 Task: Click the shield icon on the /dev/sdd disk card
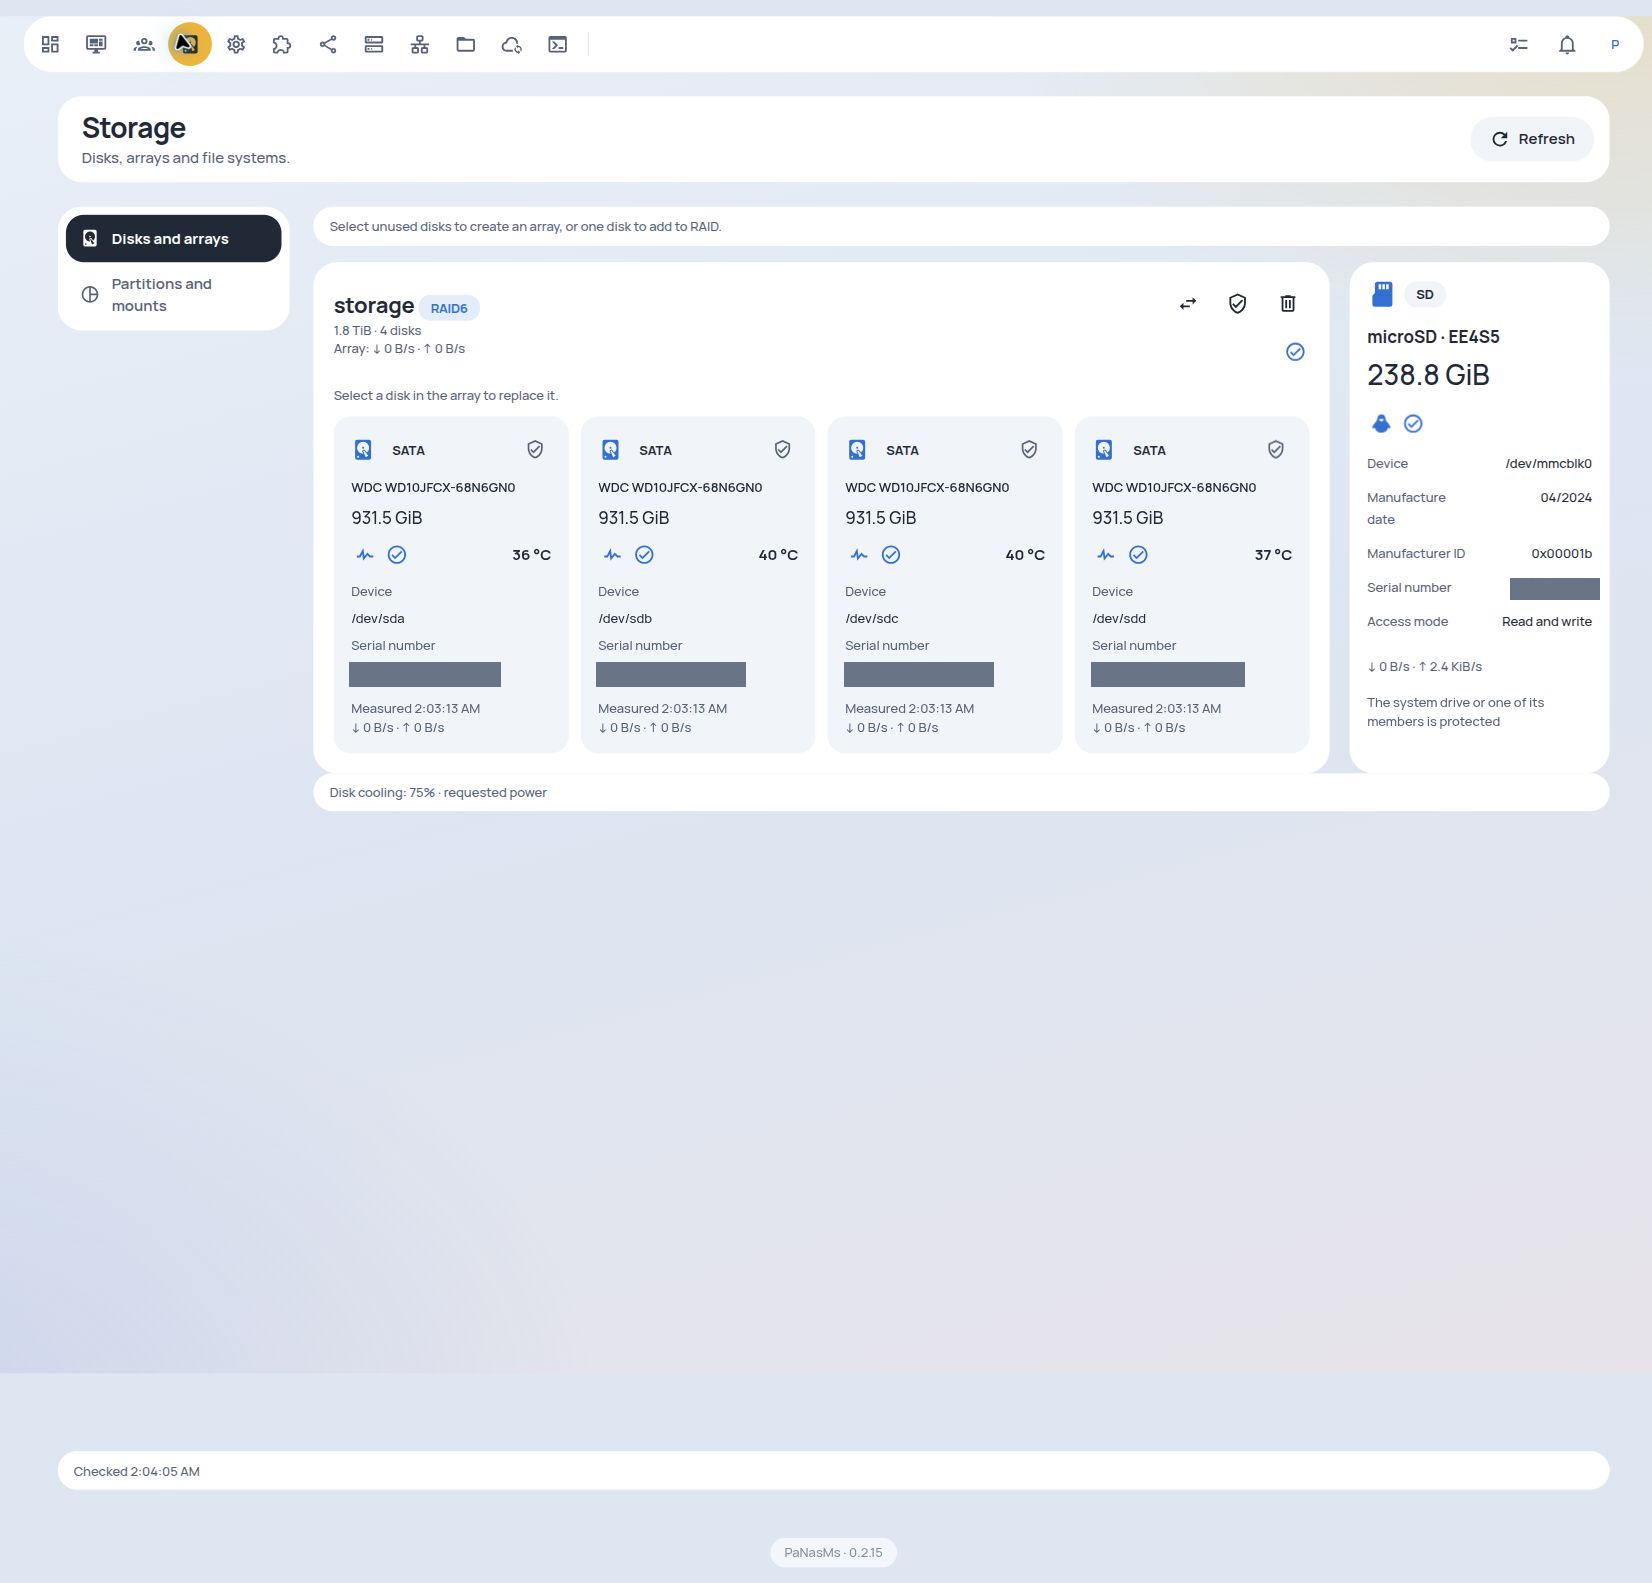pyautogui.click(x=1276, y=450)
